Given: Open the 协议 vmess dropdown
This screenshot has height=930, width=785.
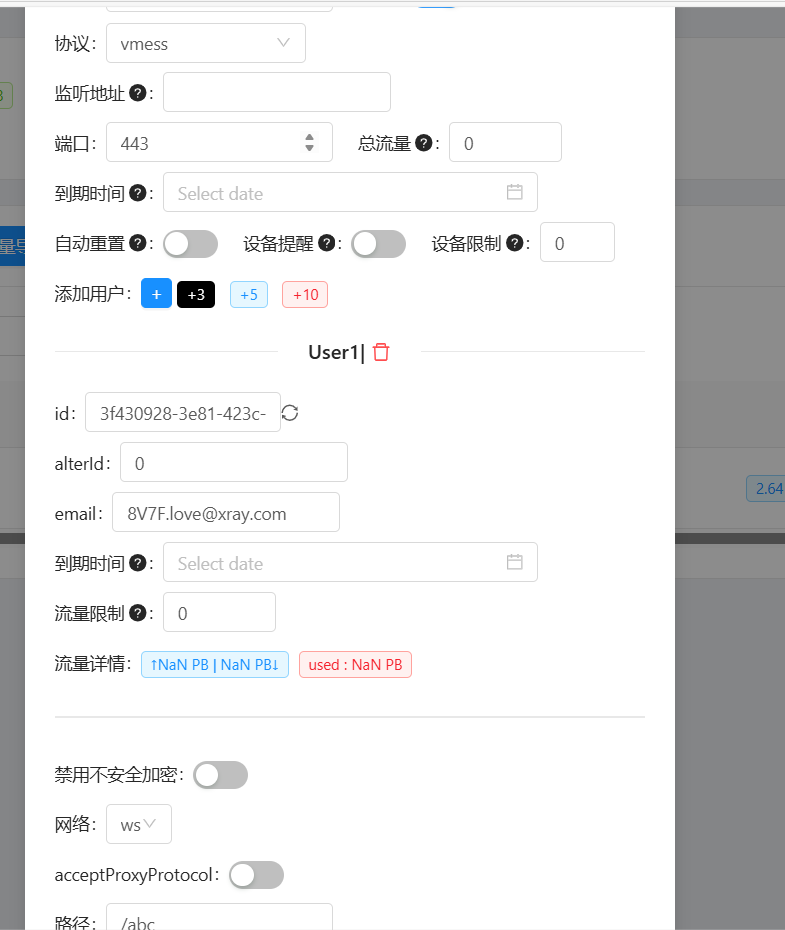Looking at the screenshot, I should [x=205, y=43].
